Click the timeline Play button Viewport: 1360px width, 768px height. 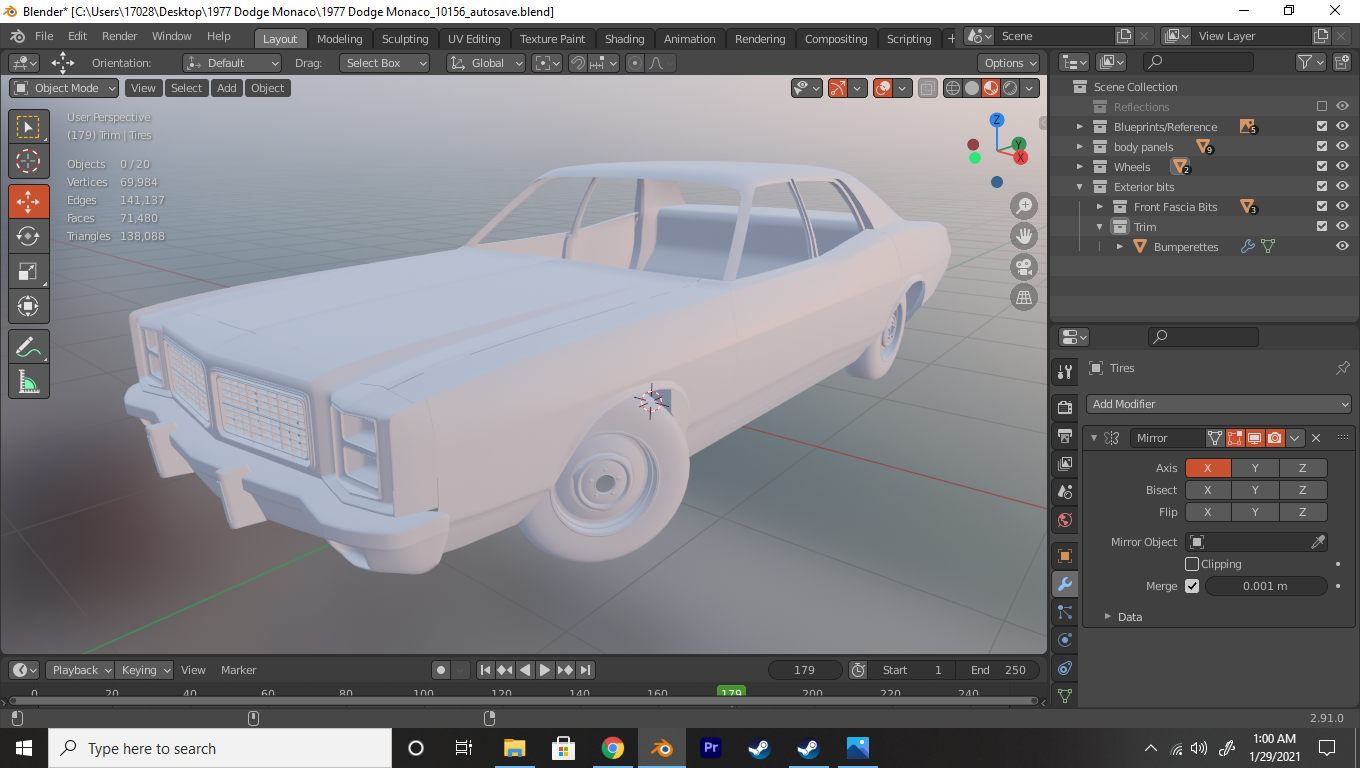(545, 670)
